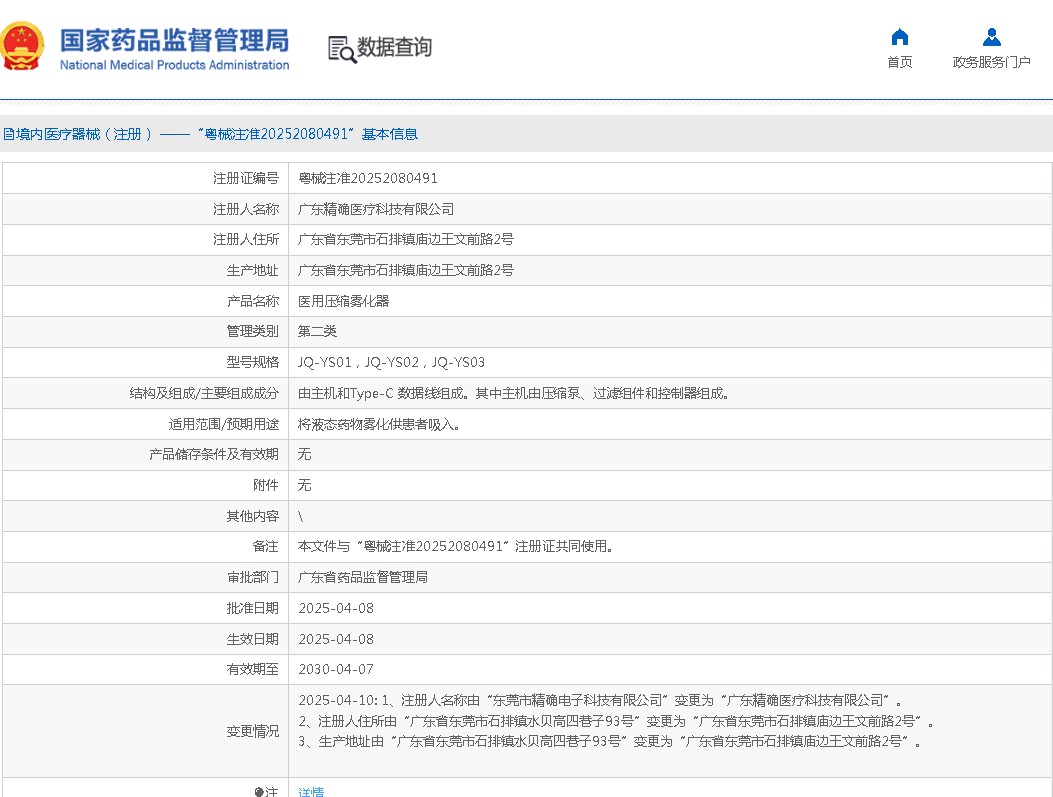
Task: Open 首页 via the house icon
Action: tap(899, 36)
